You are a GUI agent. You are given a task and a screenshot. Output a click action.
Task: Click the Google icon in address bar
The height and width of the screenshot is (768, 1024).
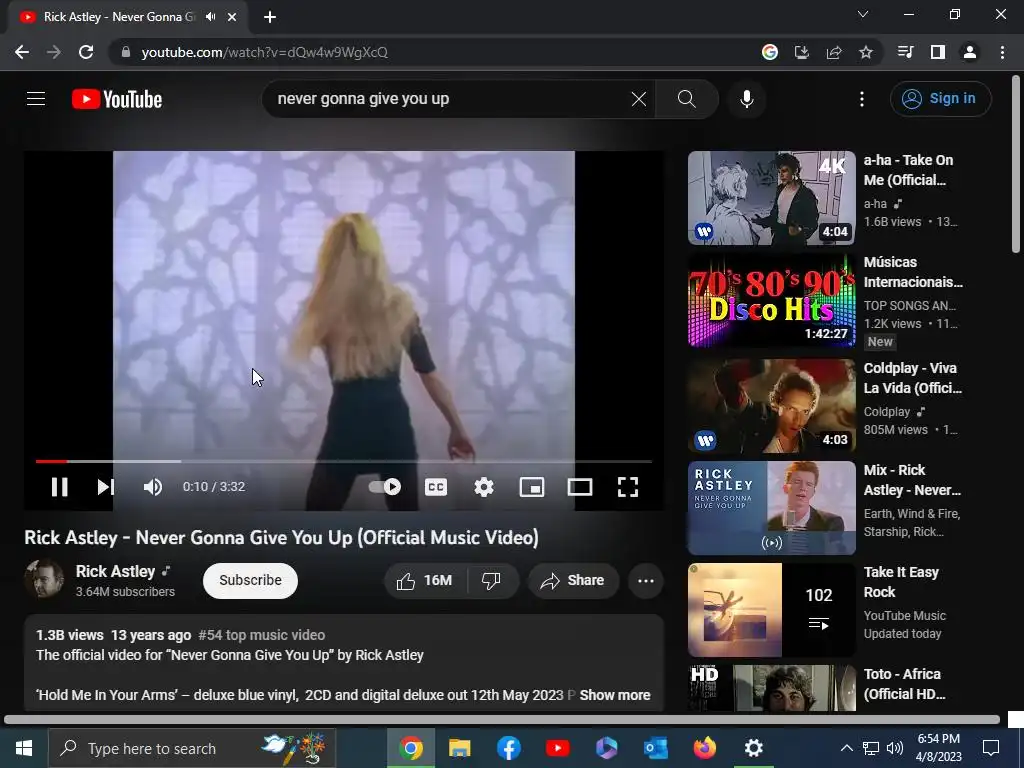(769, 52)
